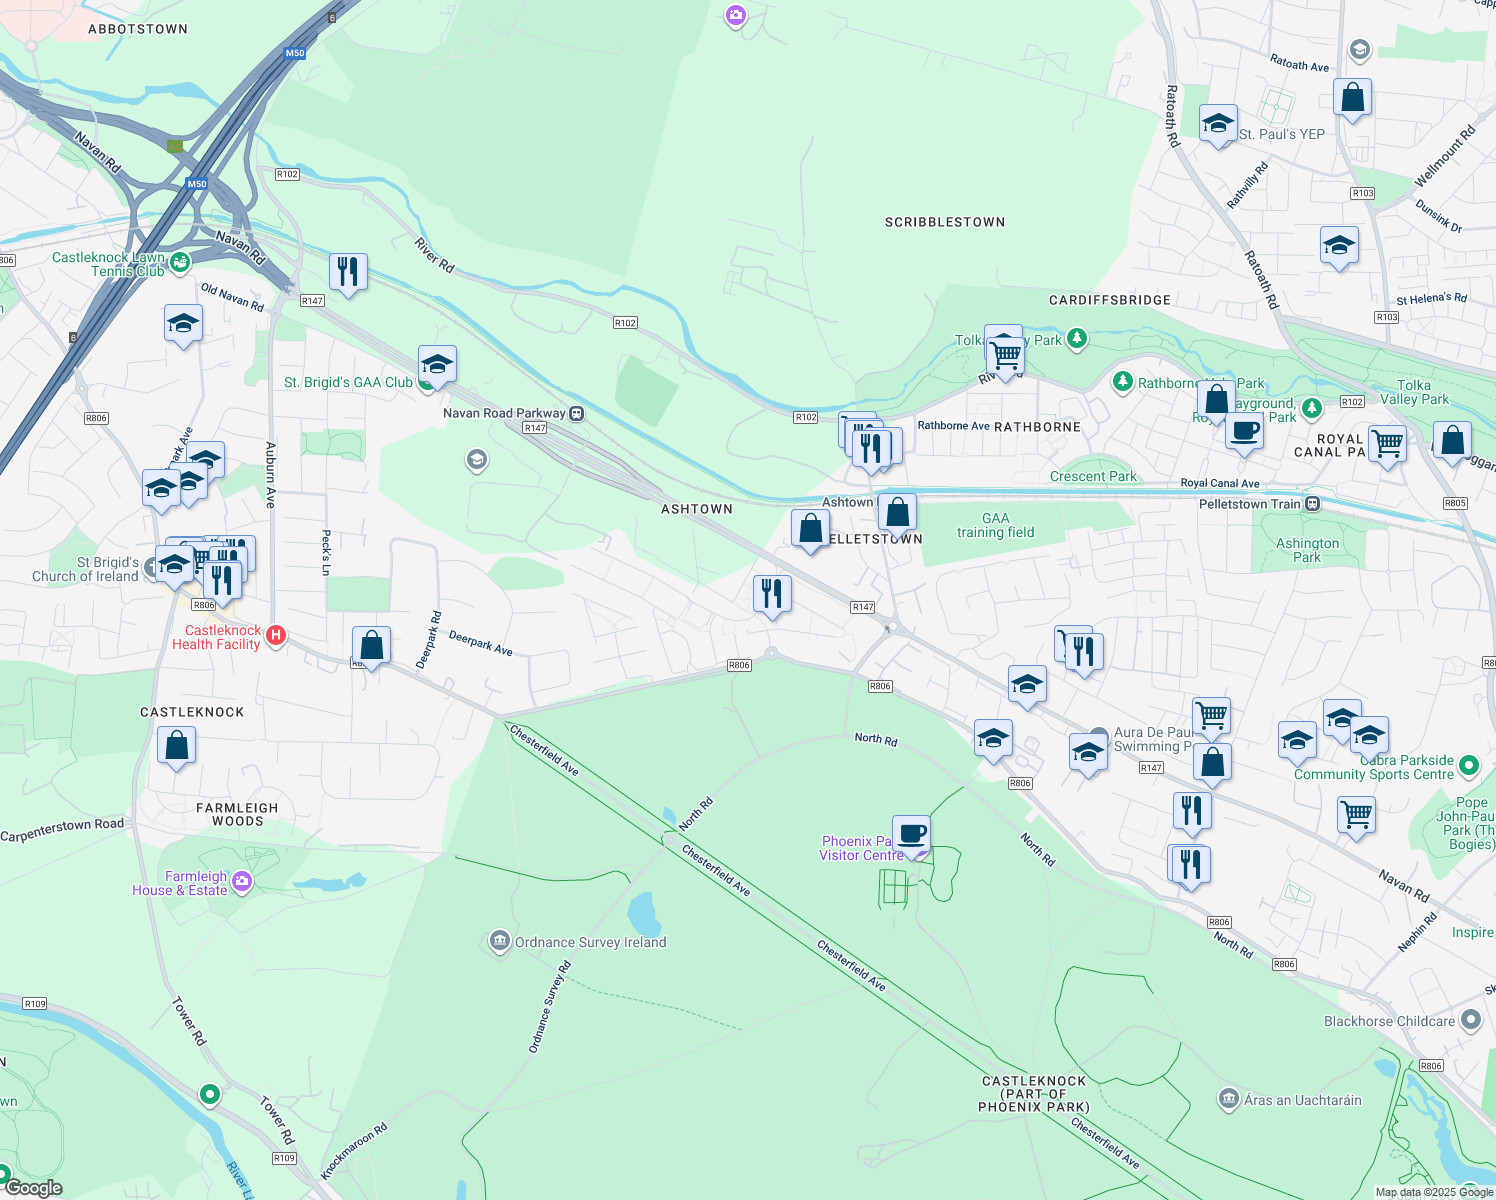1496x1200 pixels.
Task: Select the school marker next to St. Paul's YEP
Action: [x=1217, y=124]
